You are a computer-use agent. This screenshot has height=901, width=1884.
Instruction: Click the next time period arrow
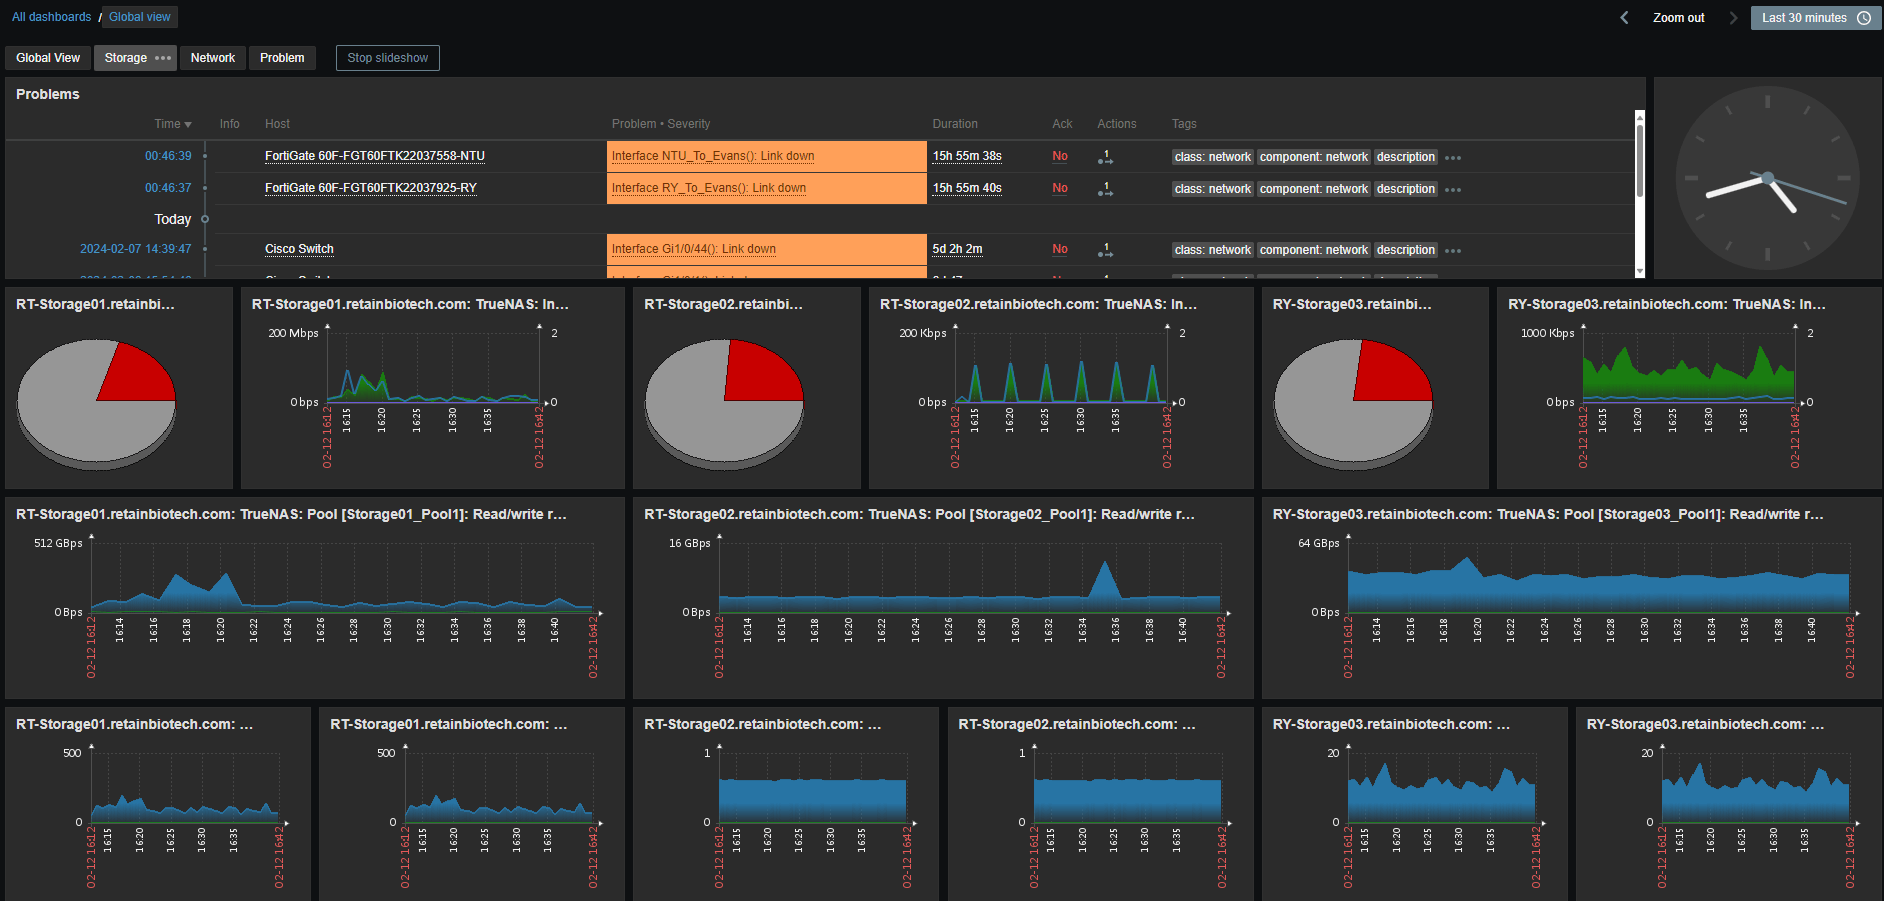click(1733, 18)
